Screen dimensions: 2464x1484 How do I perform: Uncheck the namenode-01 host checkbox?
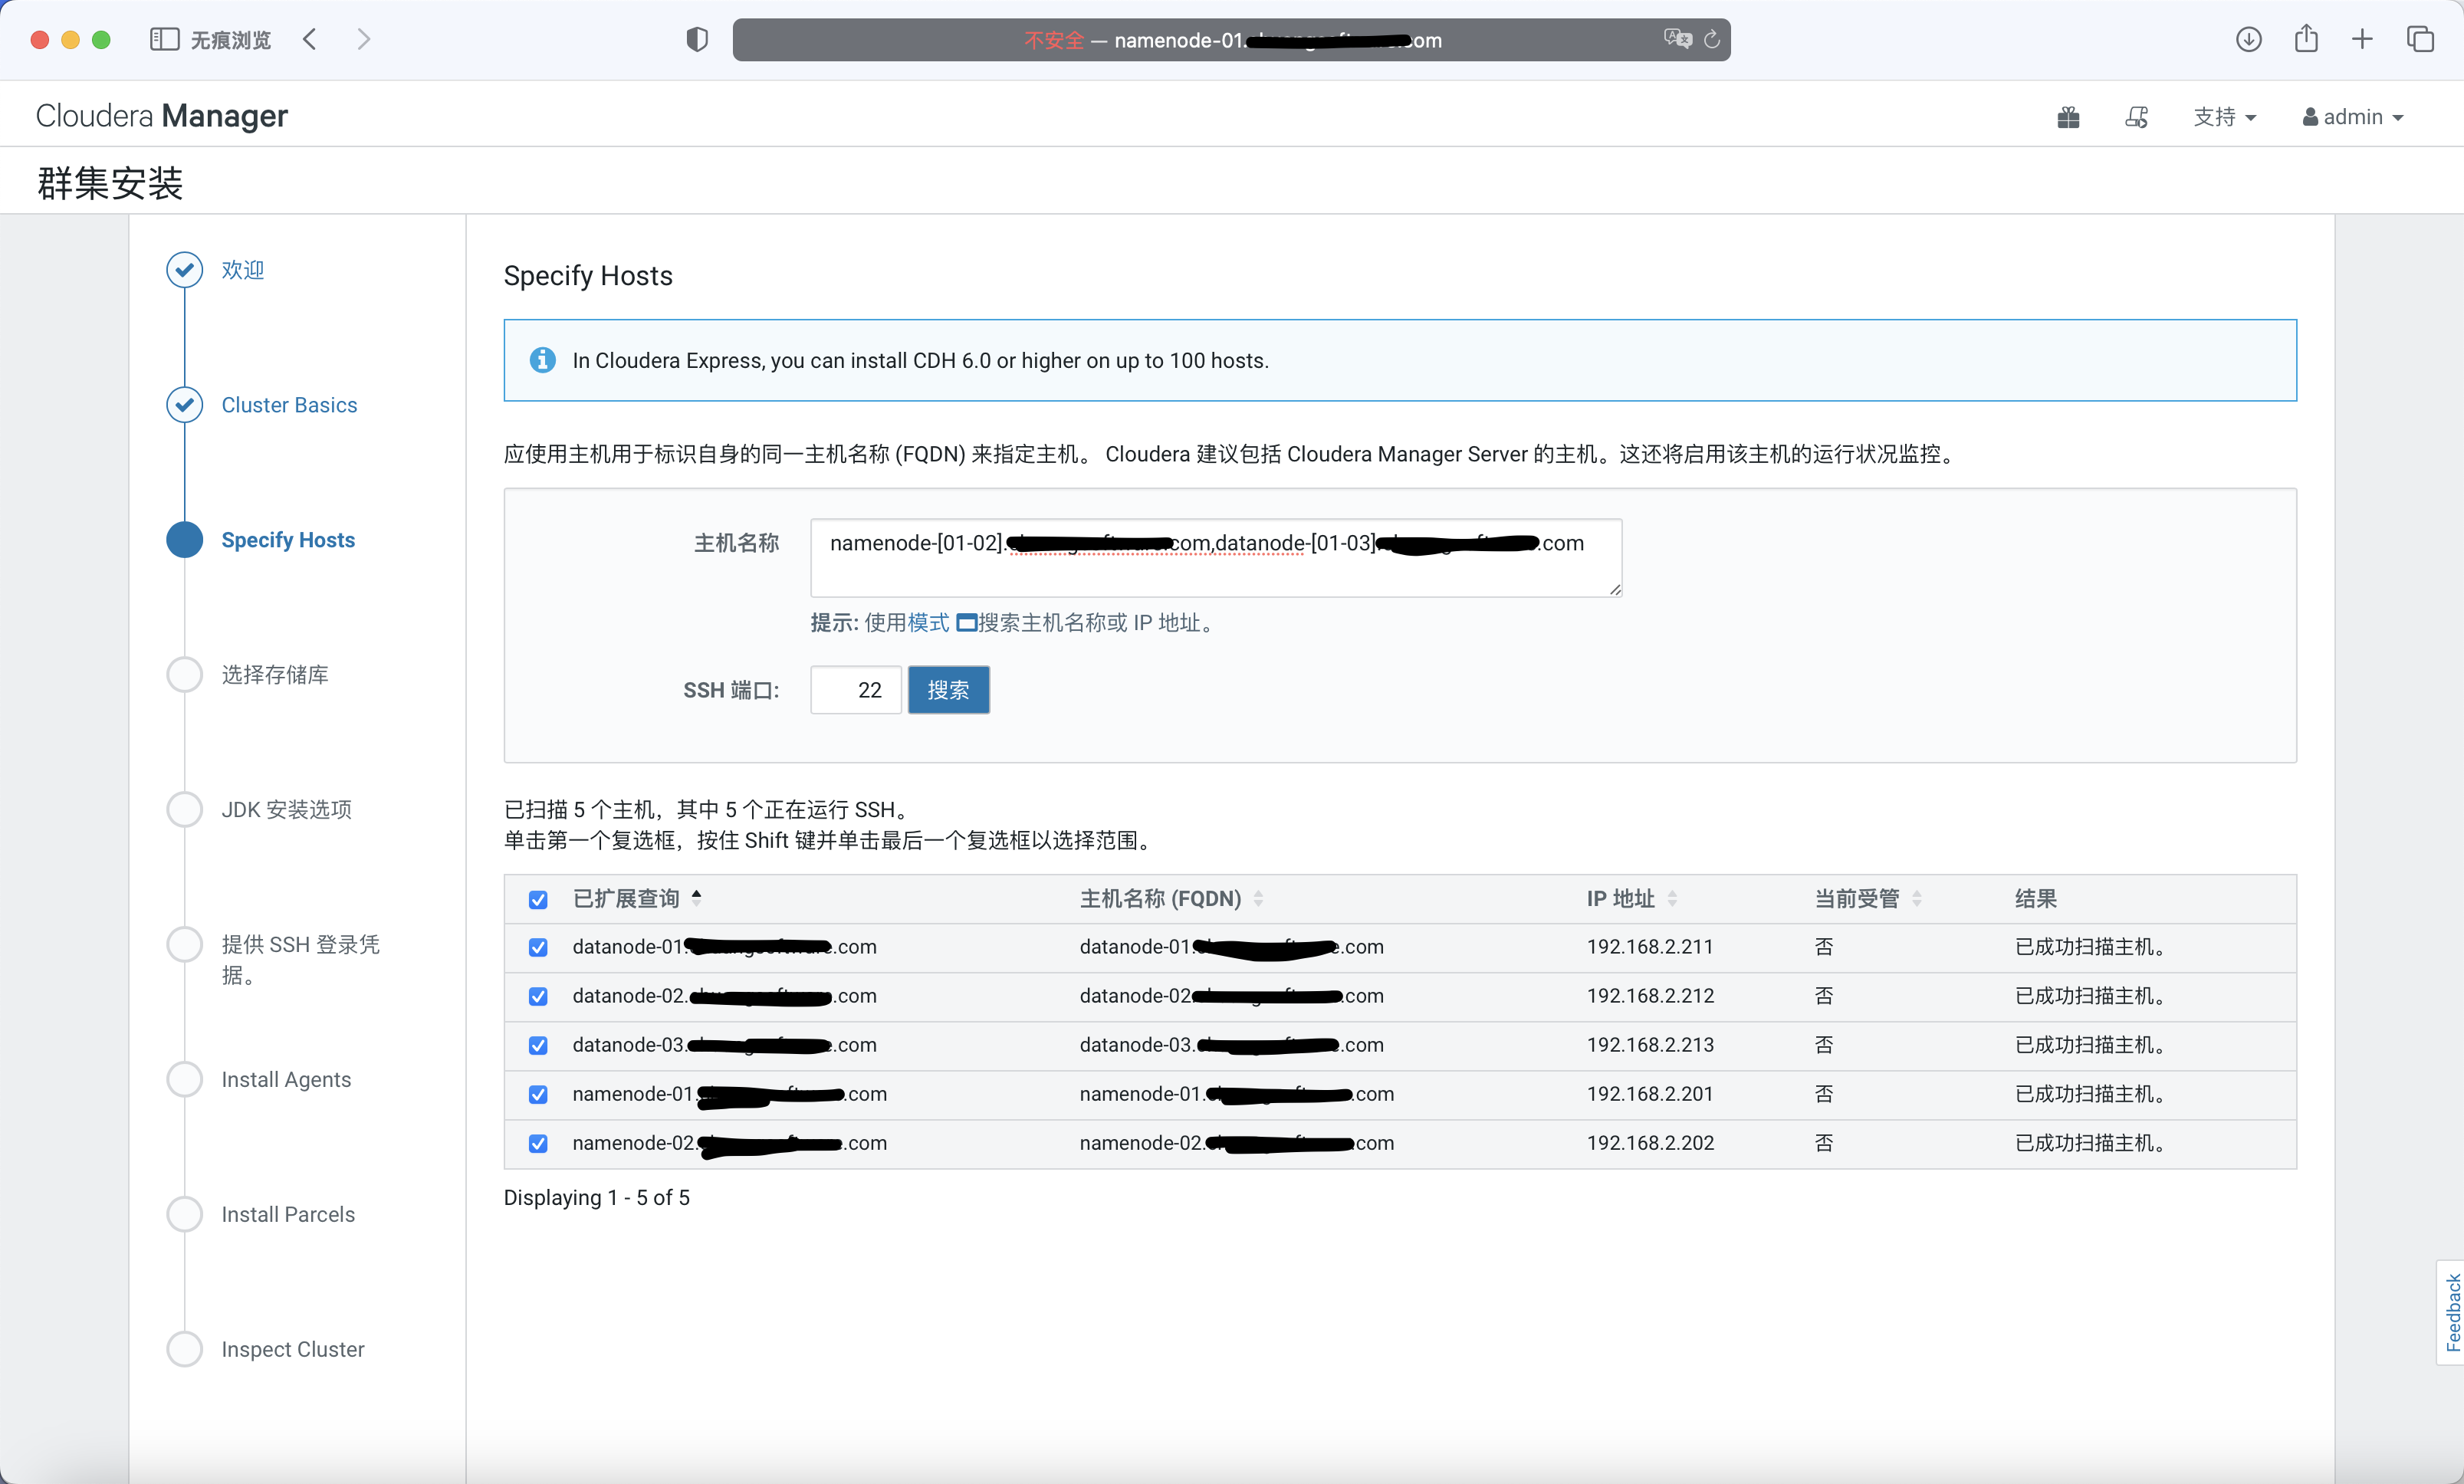pos(538,1095)
